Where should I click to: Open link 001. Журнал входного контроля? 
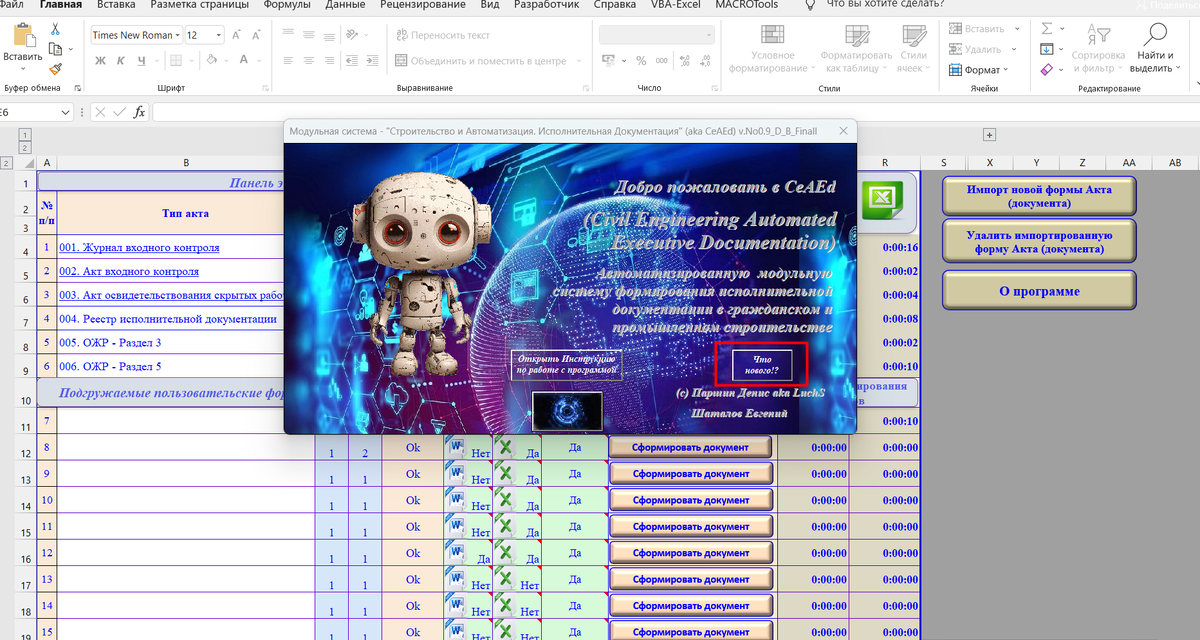point(139,247)
